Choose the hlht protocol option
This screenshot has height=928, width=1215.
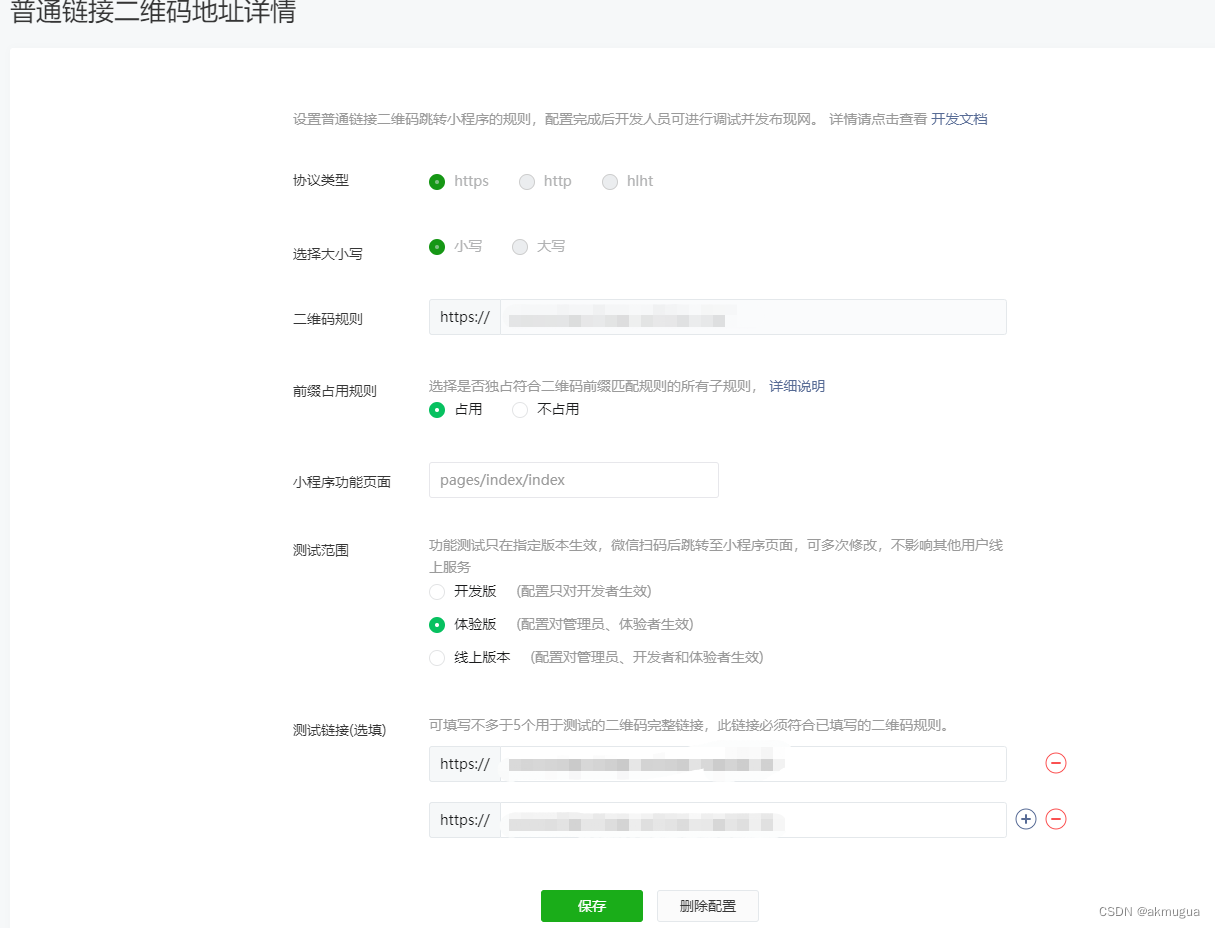[610, 182]
